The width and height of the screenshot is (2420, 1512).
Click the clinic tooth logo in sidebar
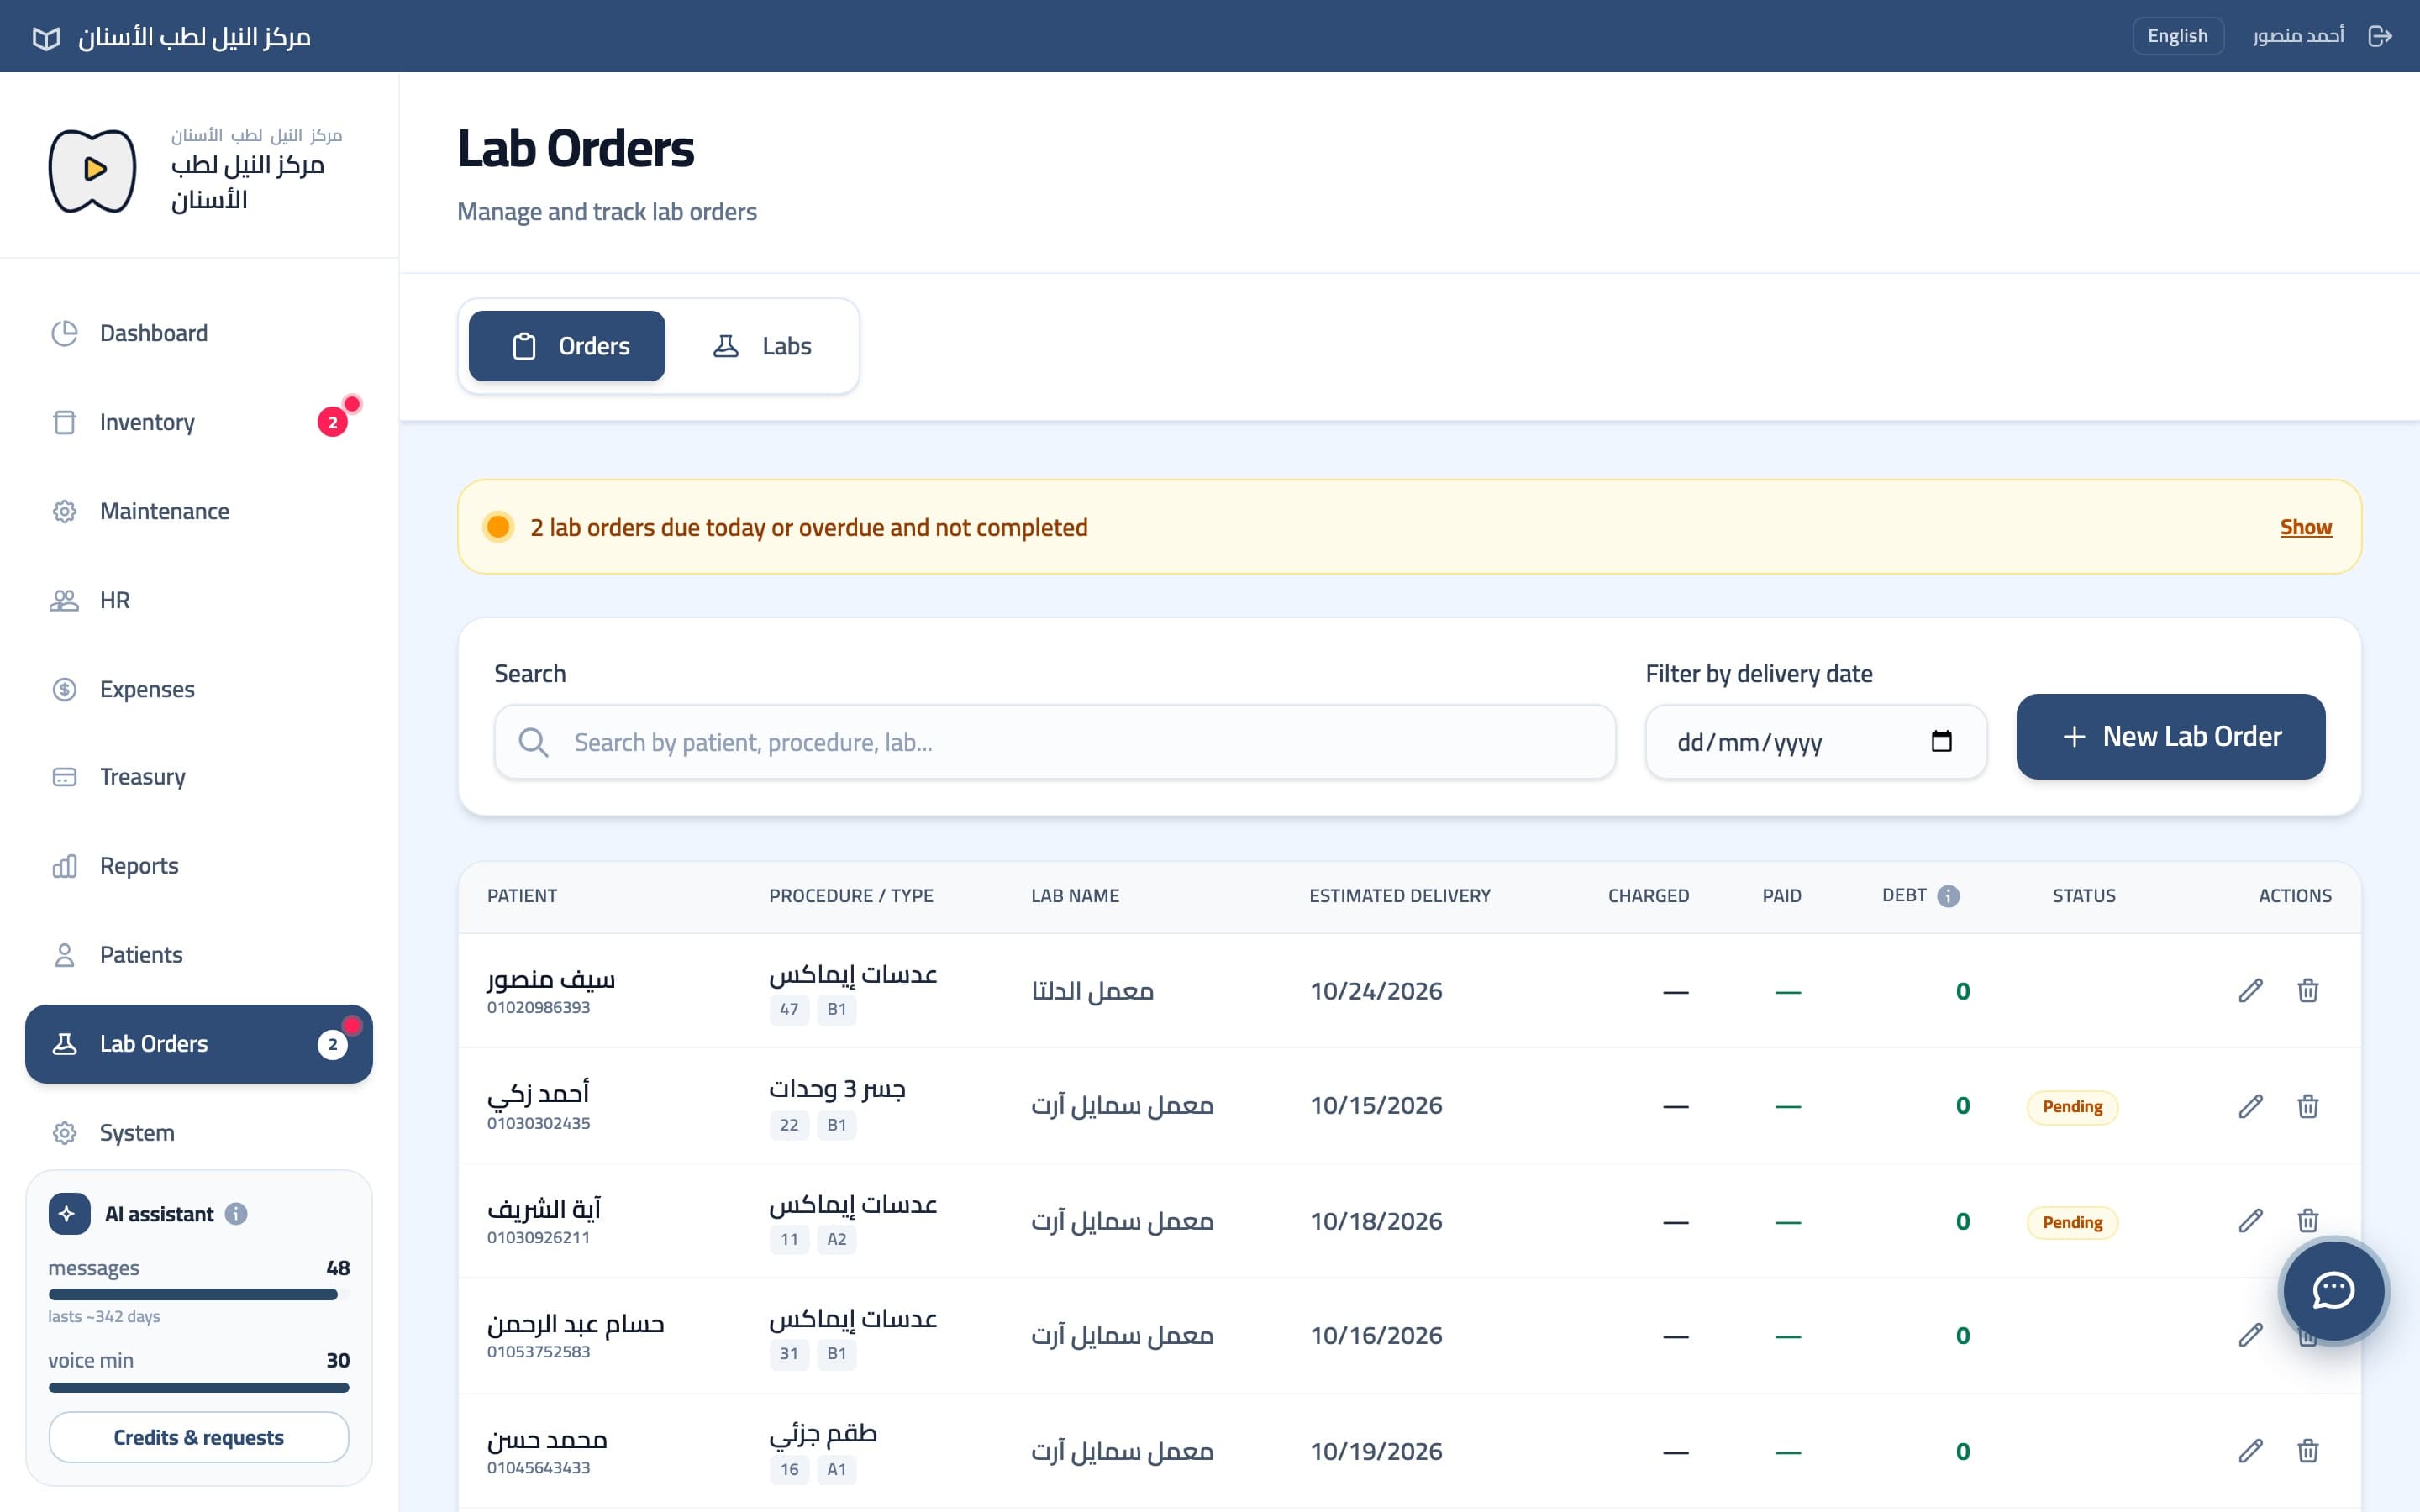click(93, 170)
